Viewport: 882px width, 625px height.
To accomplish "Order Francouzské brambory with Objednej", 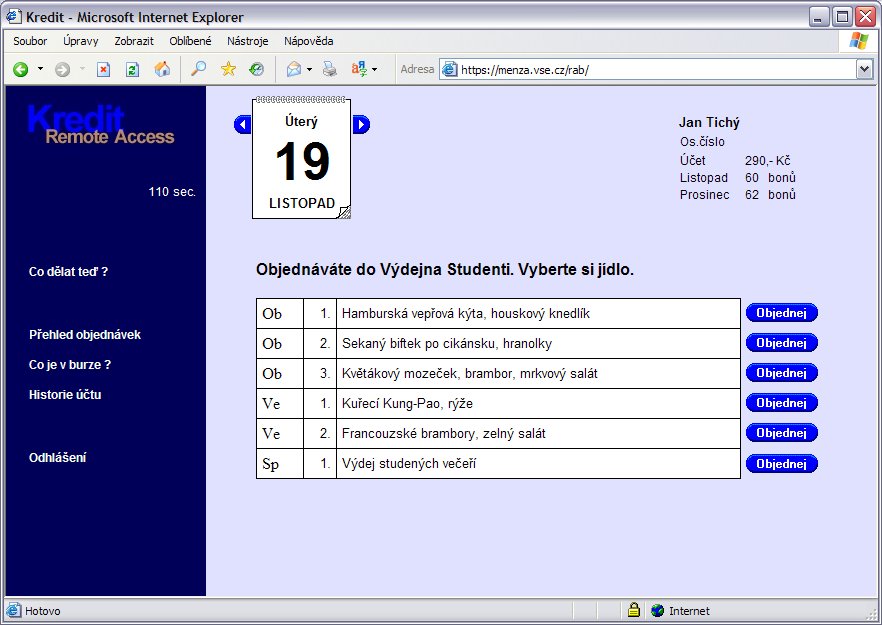I will click(781, 433).
